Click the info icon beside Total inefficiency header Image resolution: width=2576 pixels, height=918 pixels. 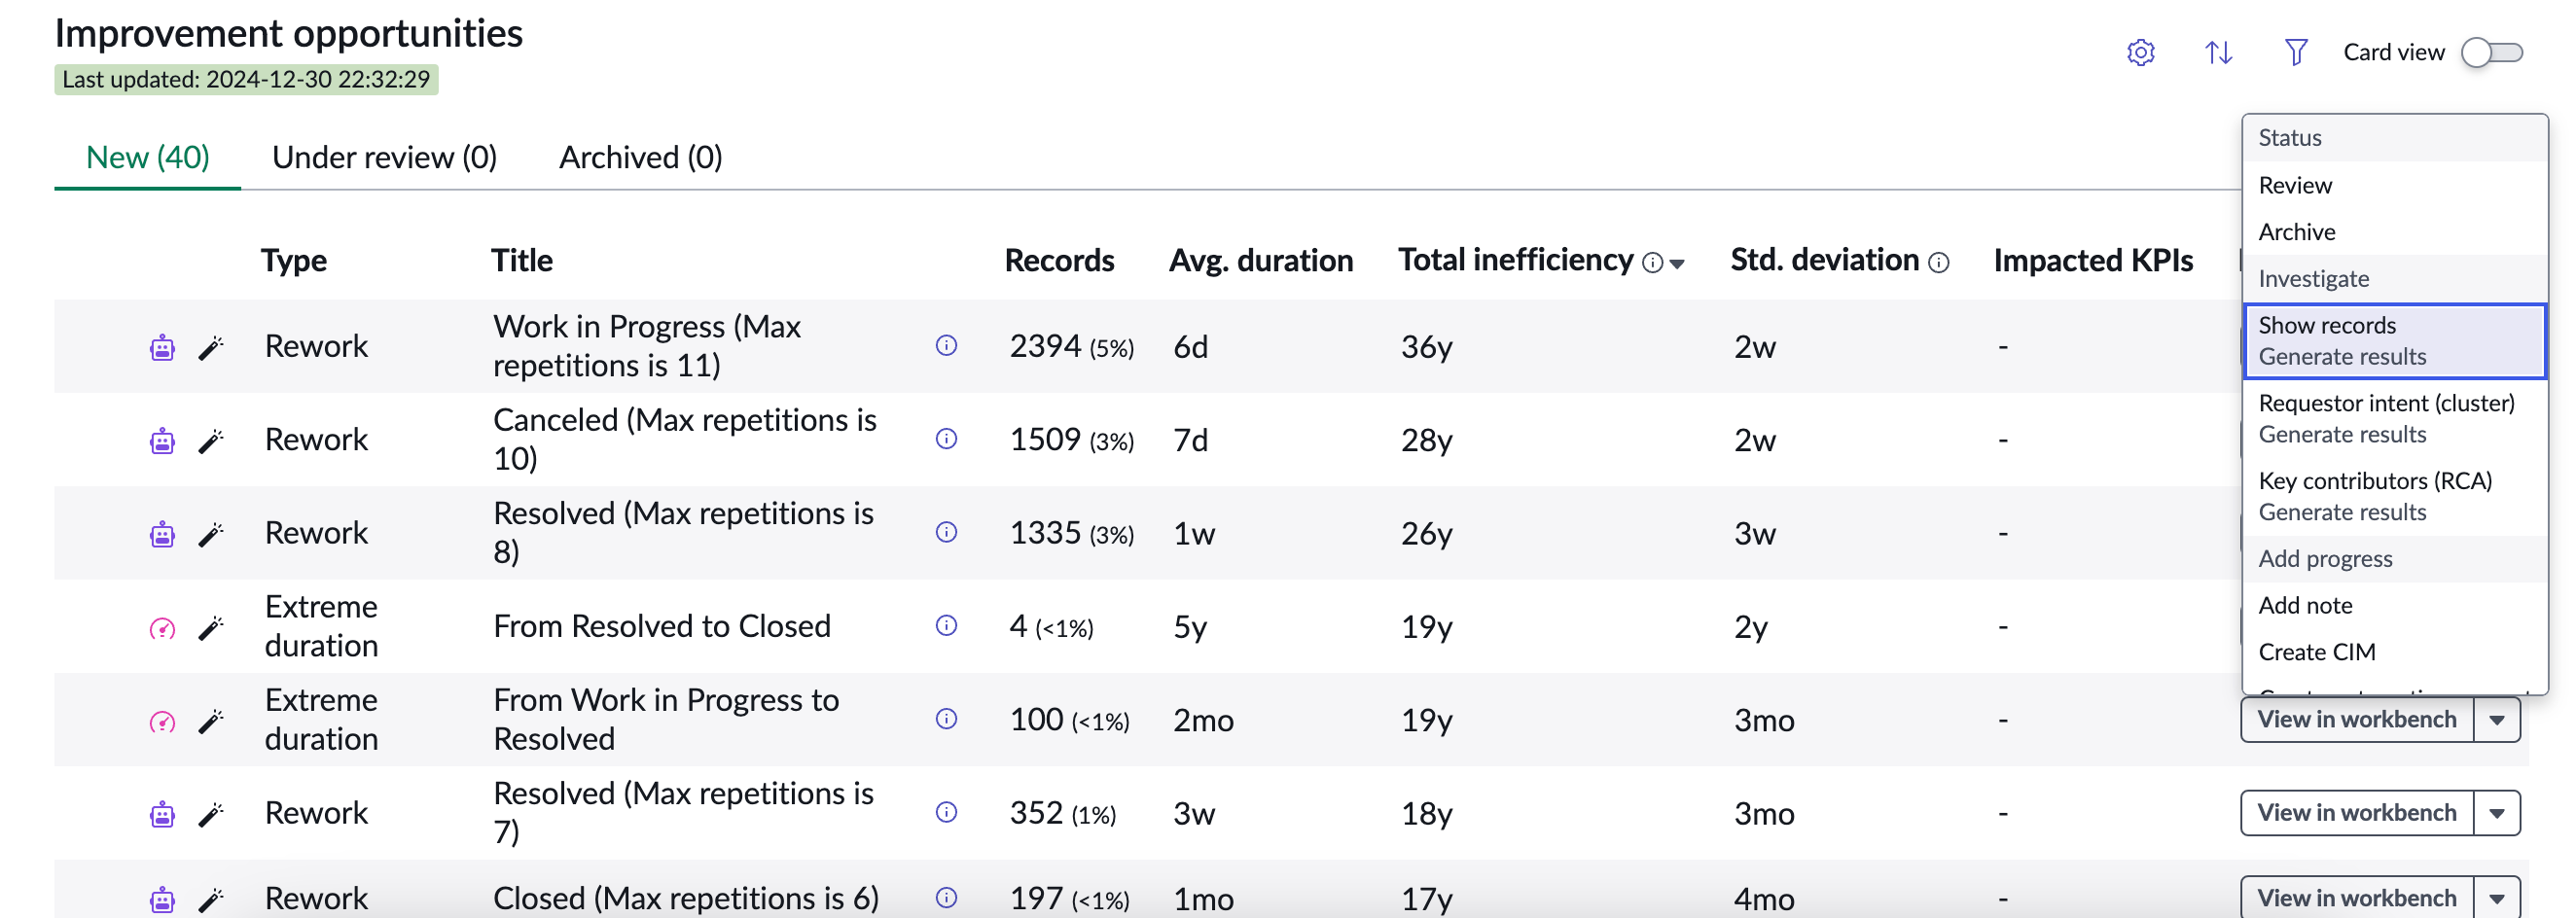[1652, 263]
